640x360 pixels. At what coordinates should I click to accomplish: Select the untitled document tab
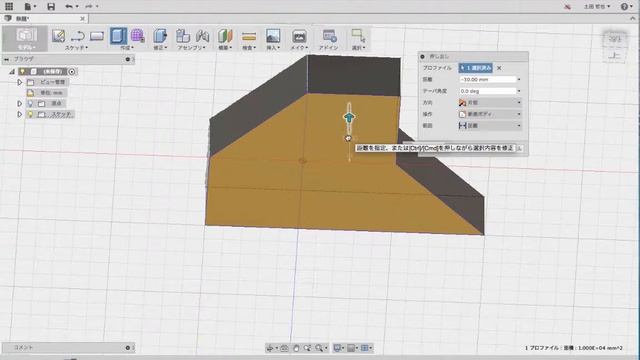[x=44, y=19]
